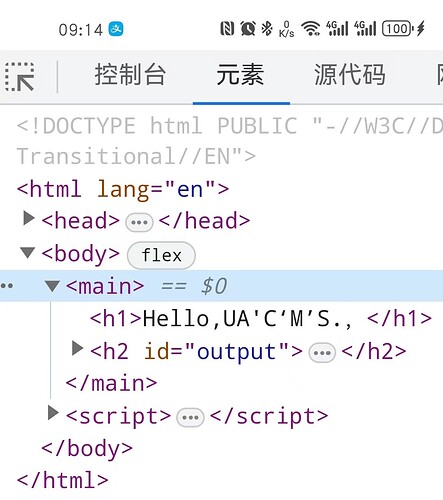Tap the first 4G signal bars icon
This screenshot has height=500, width=443.
pyautogui.click(x=337, y=28)
